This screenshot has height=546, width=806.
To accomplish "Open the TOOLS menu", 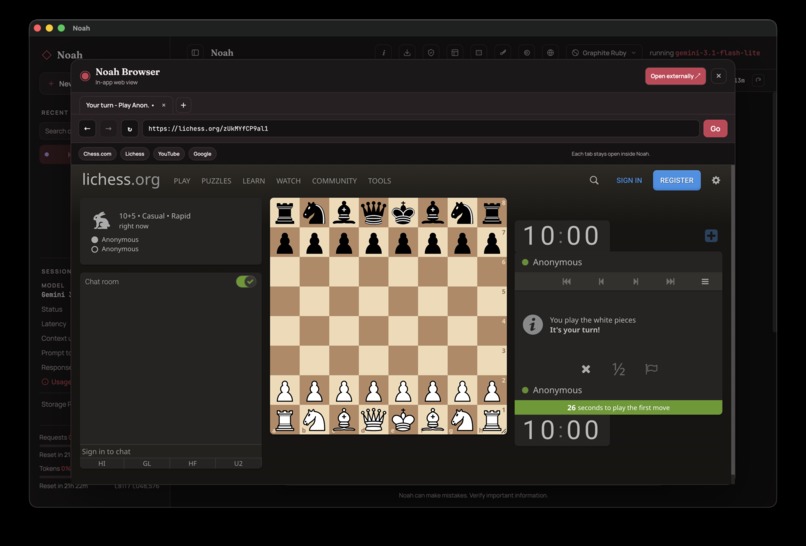I will [x=379, y=181].
